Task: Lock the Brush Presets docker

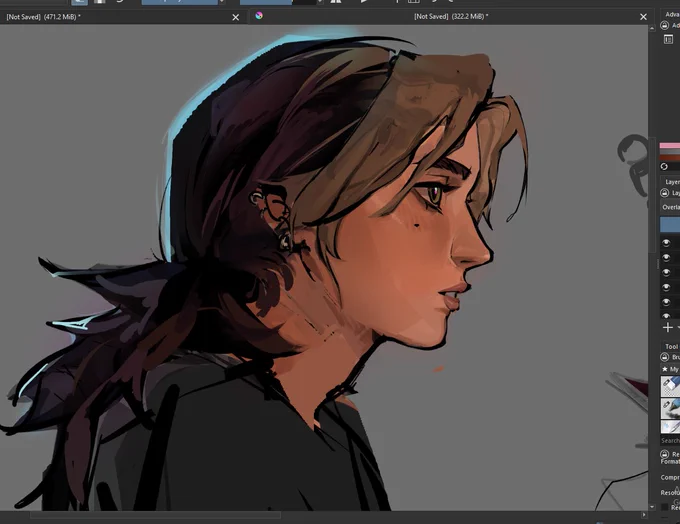Action: 664,357
